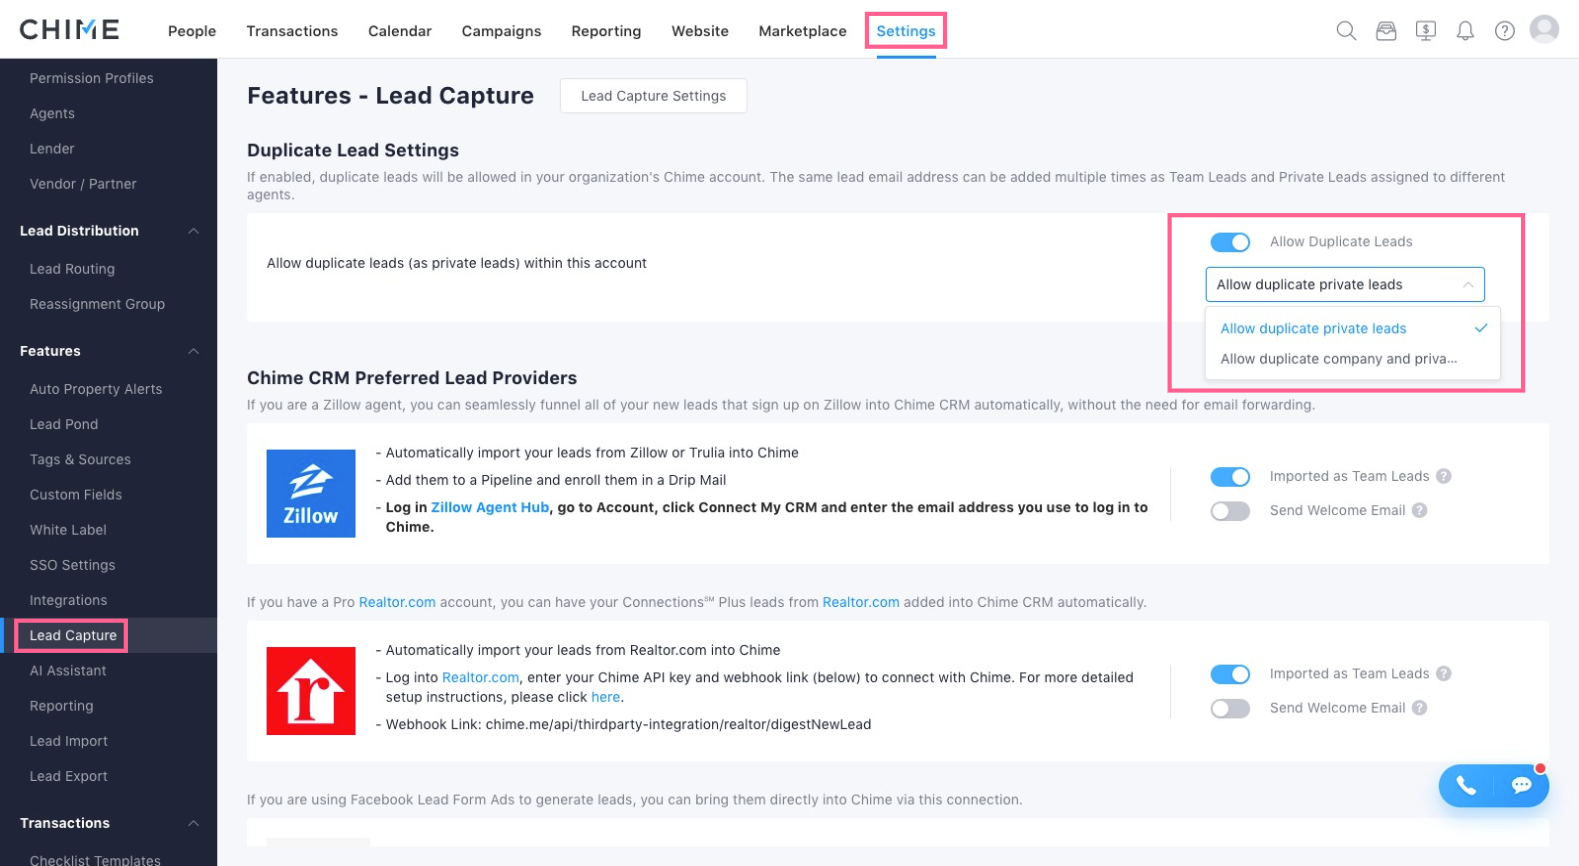Help icon beside Zillow Imported as Team Leads

click(1444, 476)
